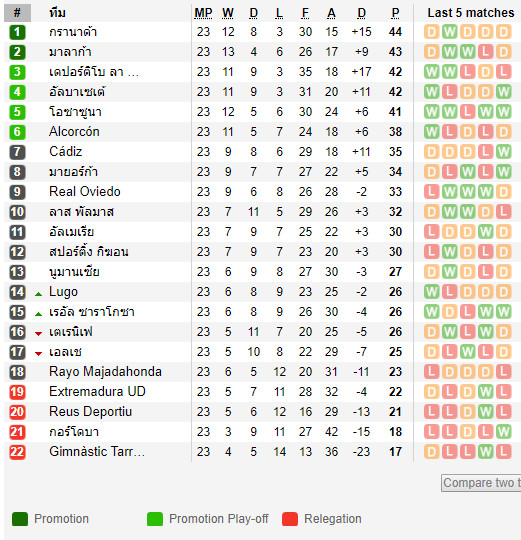Click the red Relegation legend swatch
The width and height of the screenshot is (521, 540).
coord(290,519)
